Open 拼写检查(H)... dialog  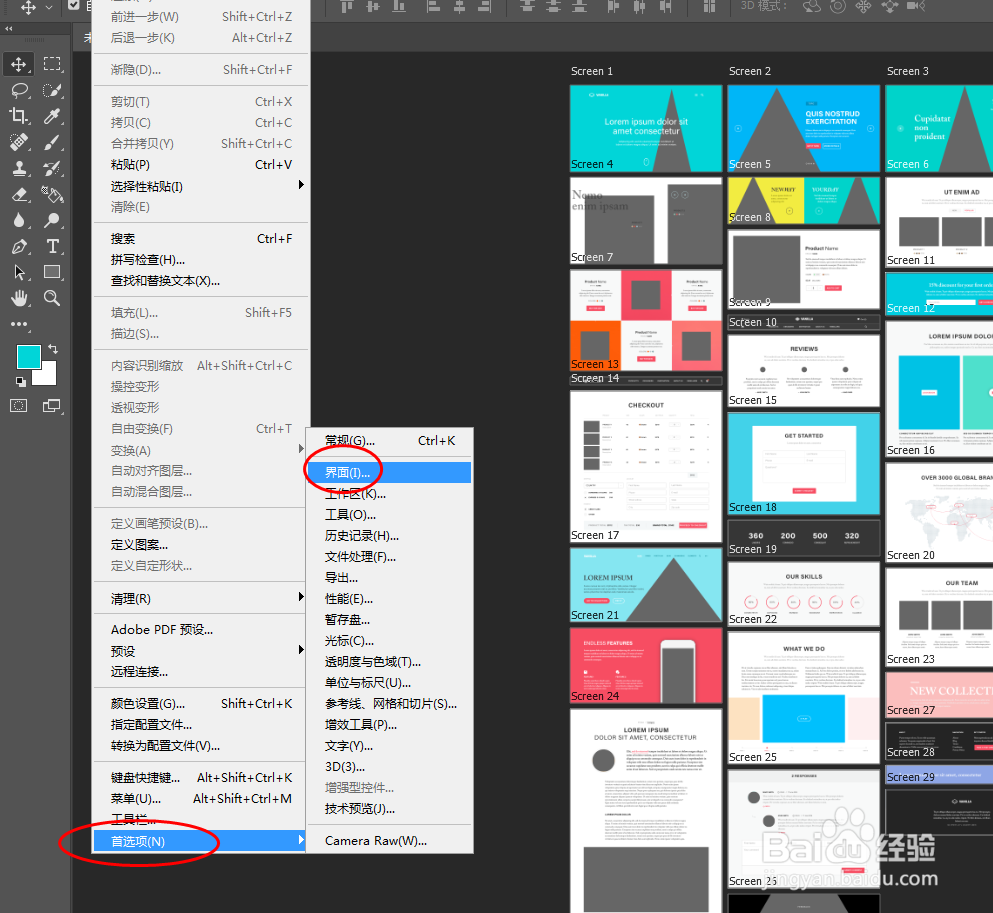201,260
